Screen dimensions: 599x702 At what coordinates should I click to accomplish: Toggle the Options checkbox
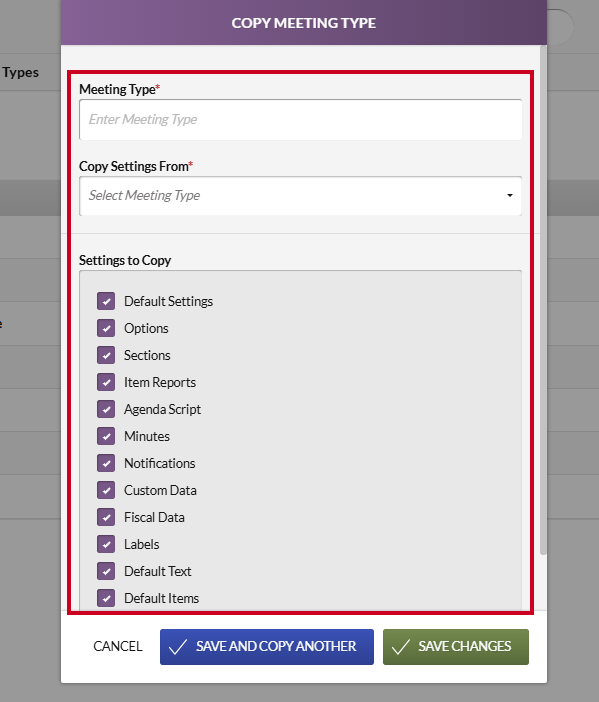[106, 328]
